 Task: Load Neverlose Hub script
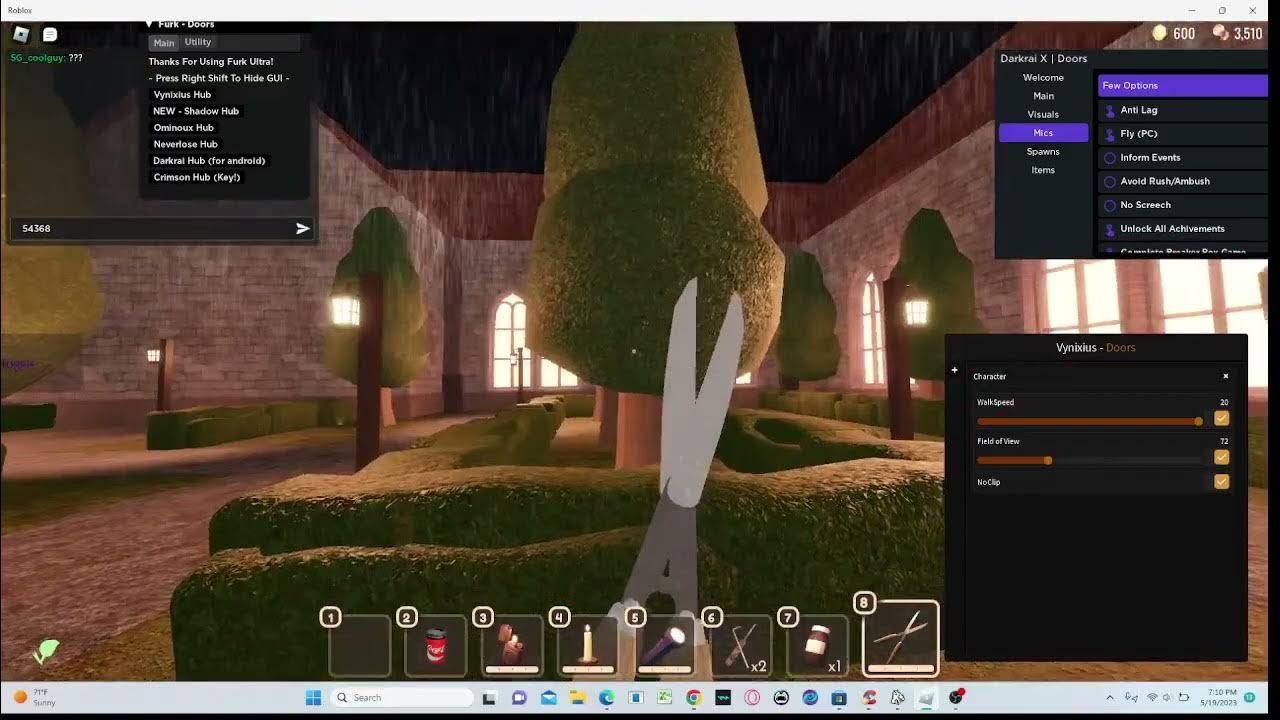pyautogui.click(x=185, y=144)
